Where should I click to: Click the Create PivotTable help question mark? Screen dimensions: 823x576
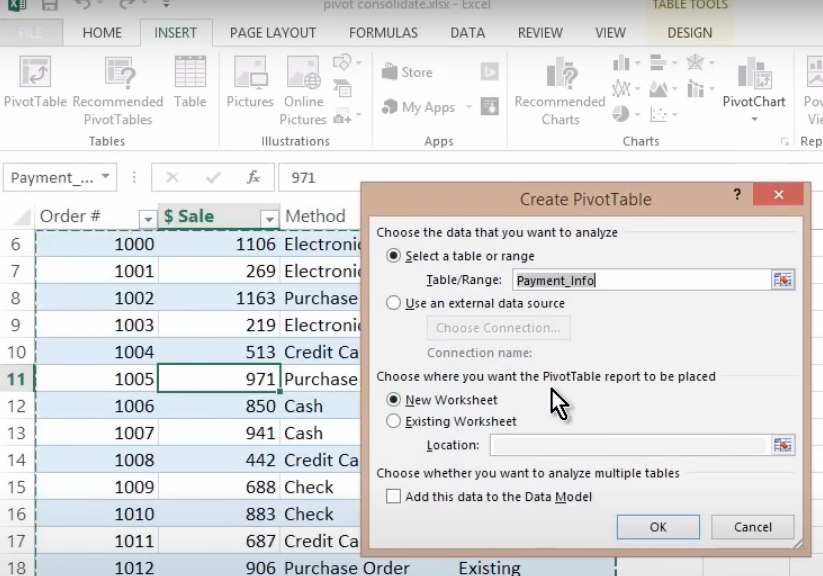click(737, 195)
